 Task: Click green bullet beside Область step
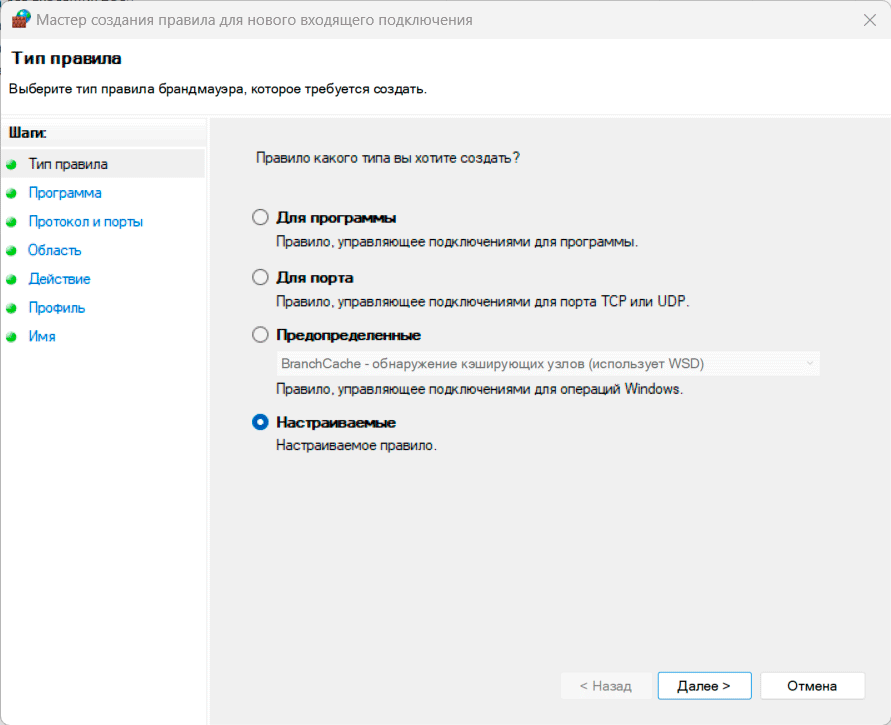[12, 251]
